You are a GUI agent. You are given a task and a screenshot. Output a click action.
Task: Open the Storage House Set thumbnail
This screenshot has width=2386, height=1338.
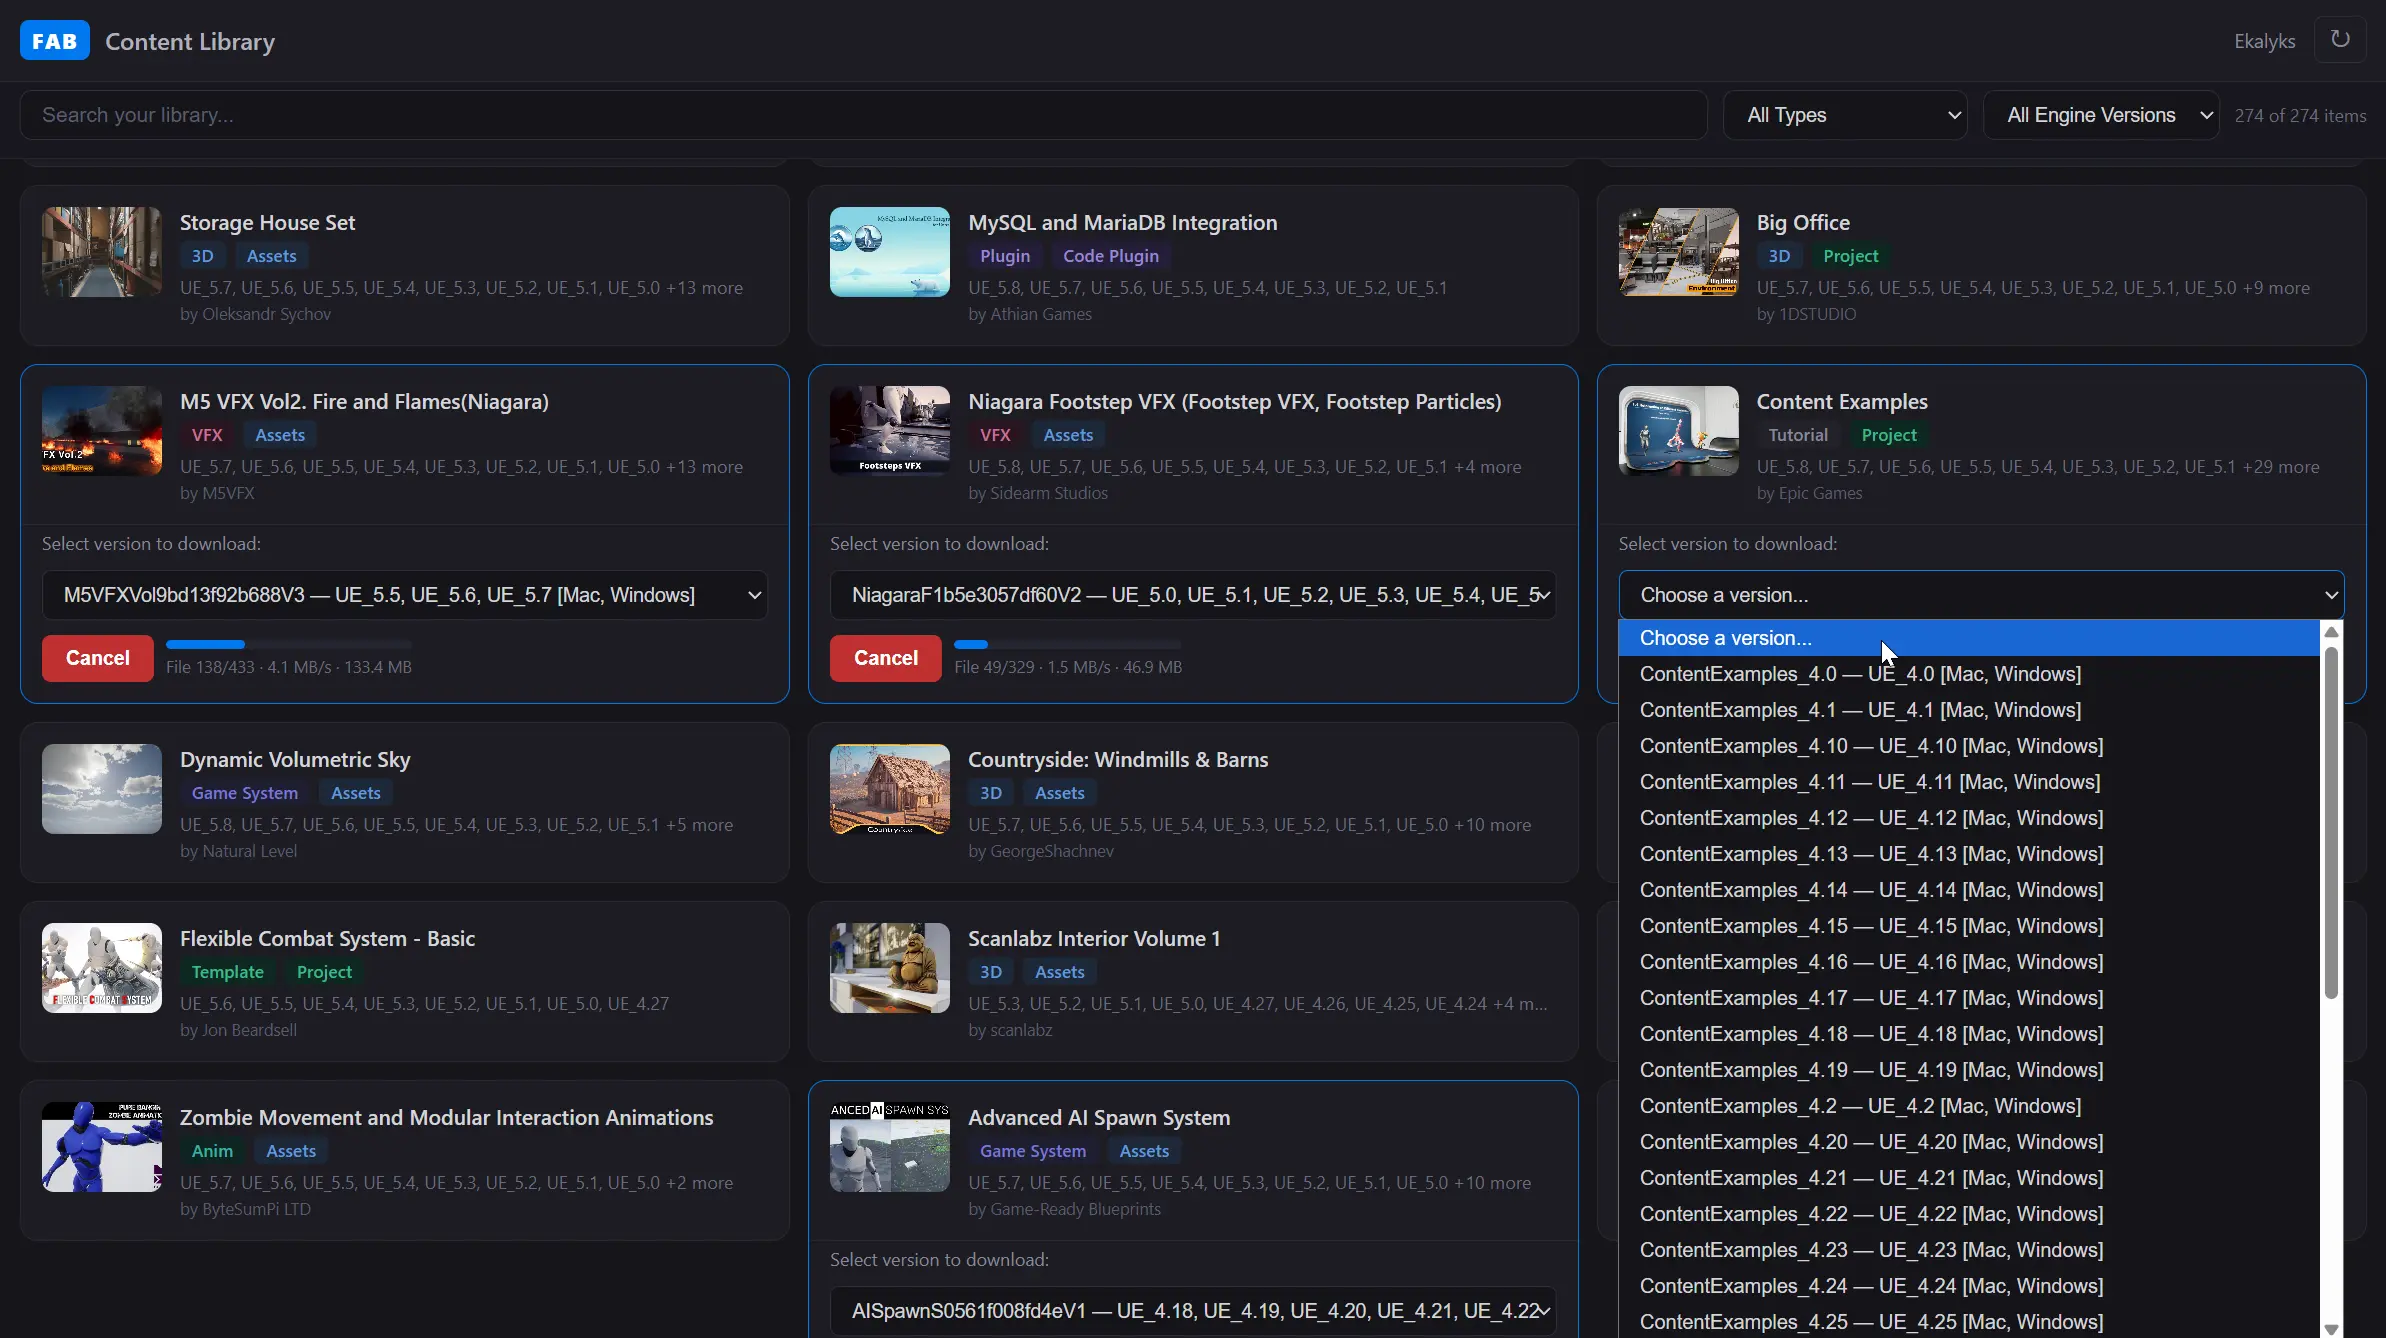pyautogui.click(x=102, y=252)
